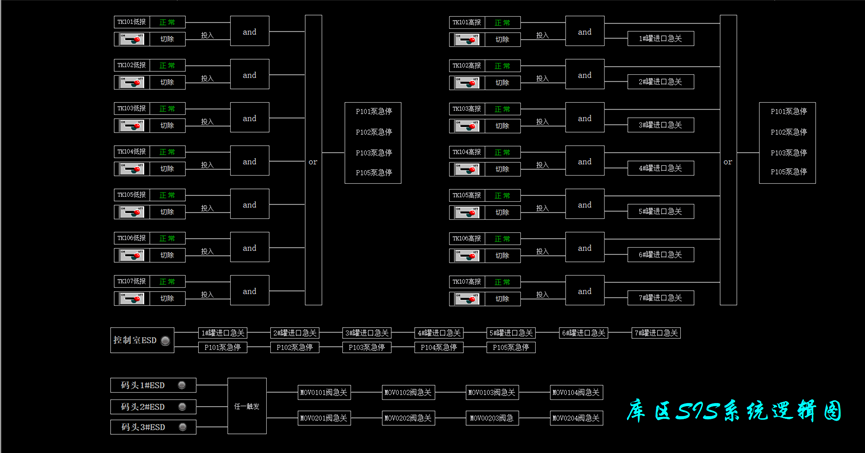Click the TK107高报 switch icon
The width and height of the screenshot is (865, 453).
(x=466, y=299)
